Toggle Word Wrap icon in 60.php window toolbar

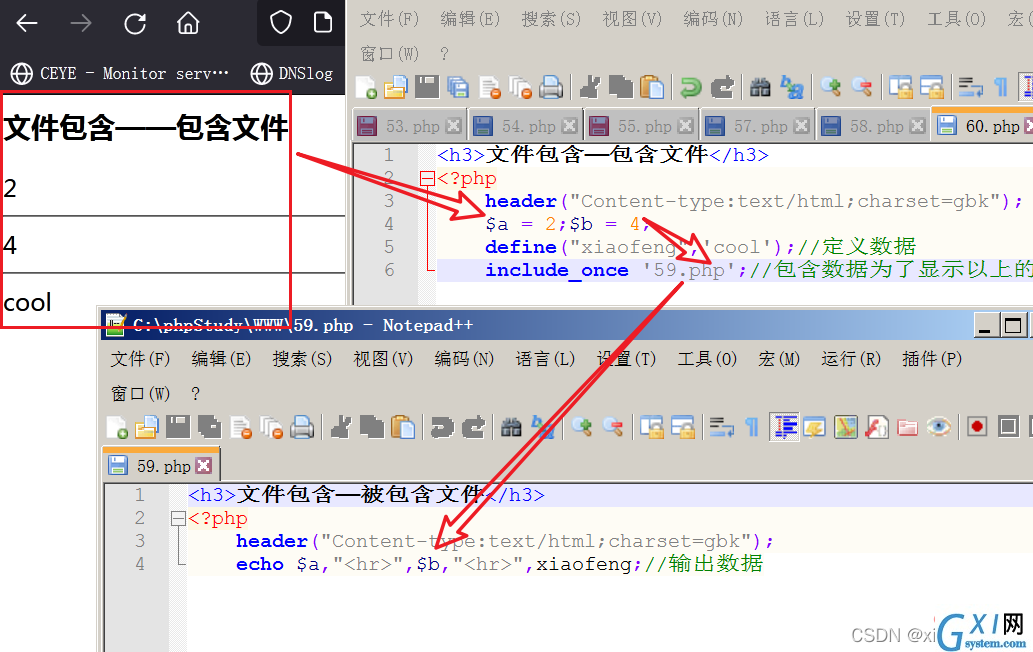tap(970, 88)
